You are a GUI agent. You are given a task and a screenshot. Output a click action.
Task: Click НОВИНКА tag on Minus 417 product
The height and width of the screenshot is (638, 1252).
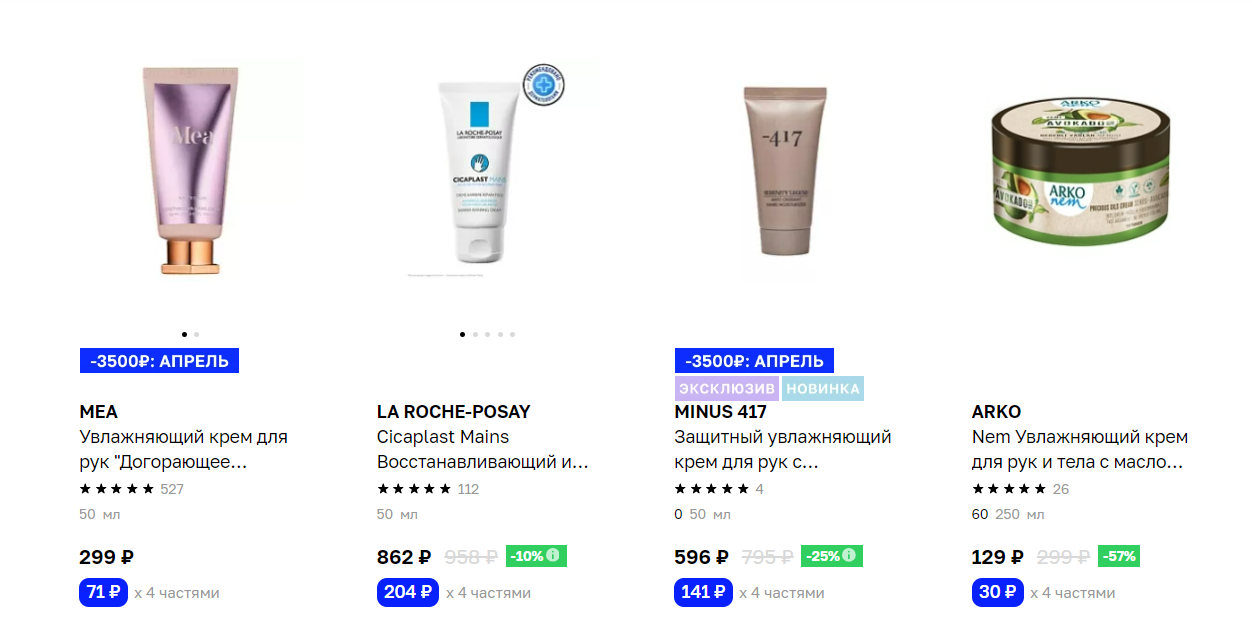coord(822,388)
